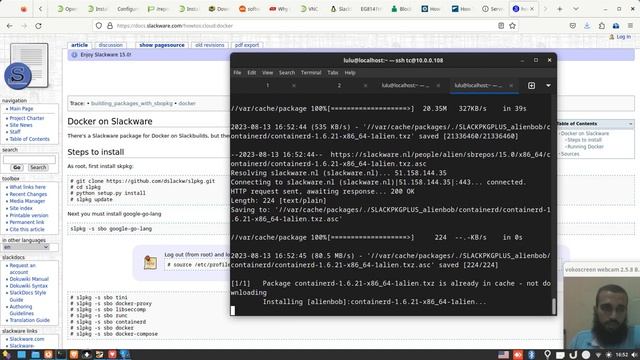Open the Translation Guide link
Viewport: 640px width, 360px height.
(29, 320)
